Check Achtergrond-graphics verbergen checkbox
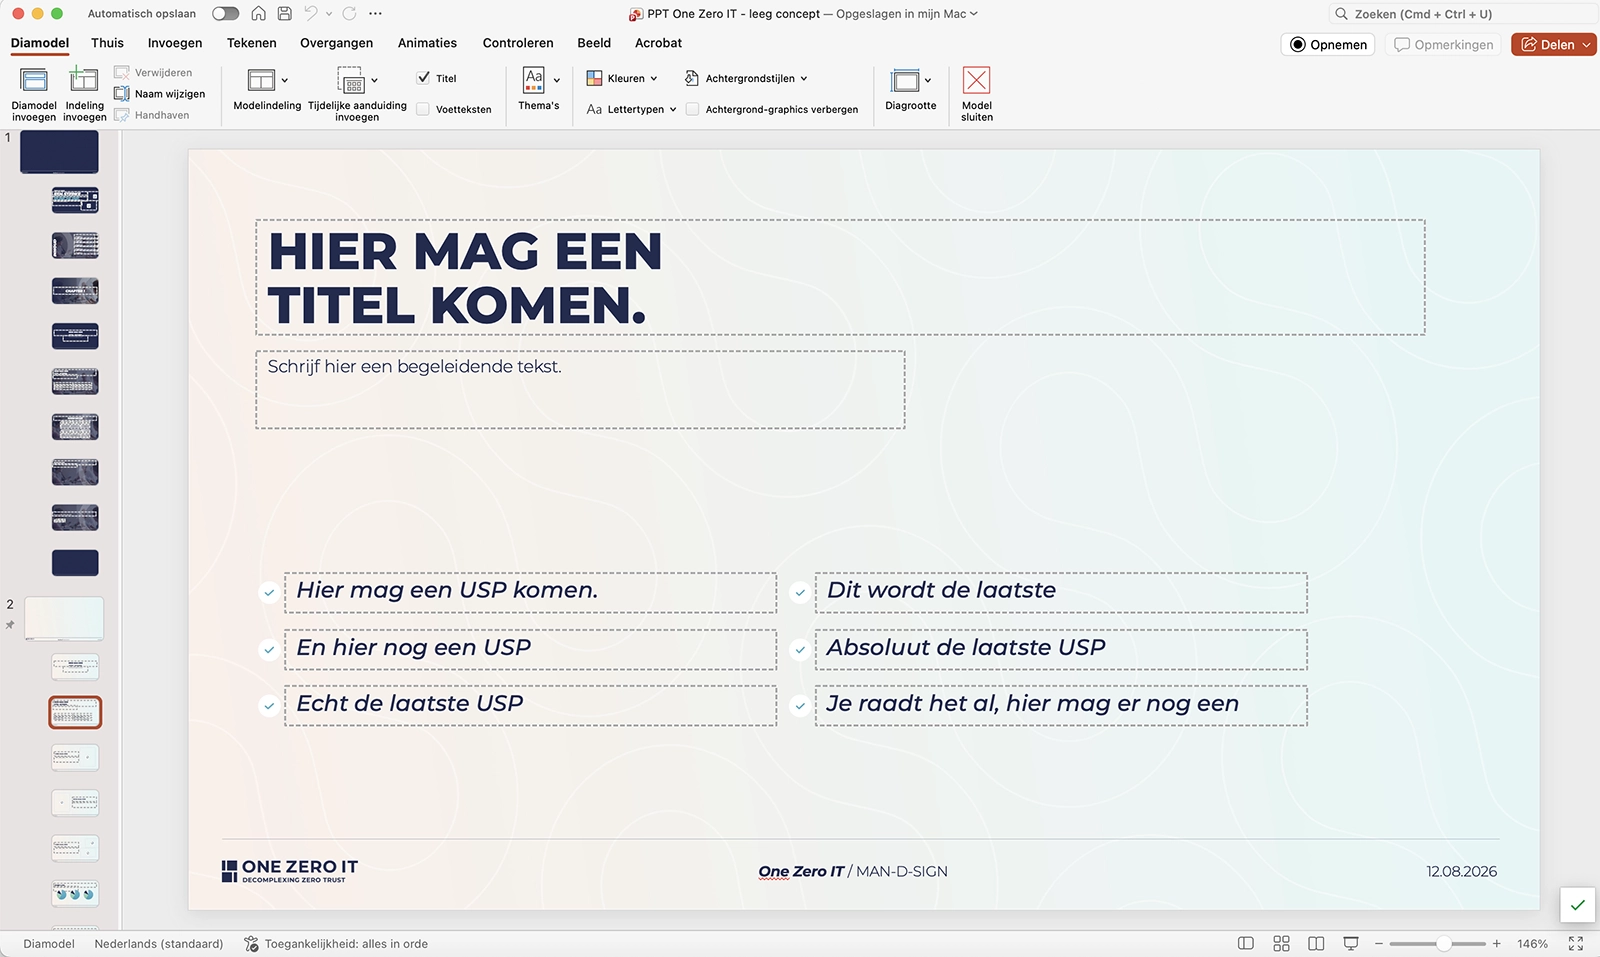The width and height of the screenshot is (1600, 957). coord(692,110)
